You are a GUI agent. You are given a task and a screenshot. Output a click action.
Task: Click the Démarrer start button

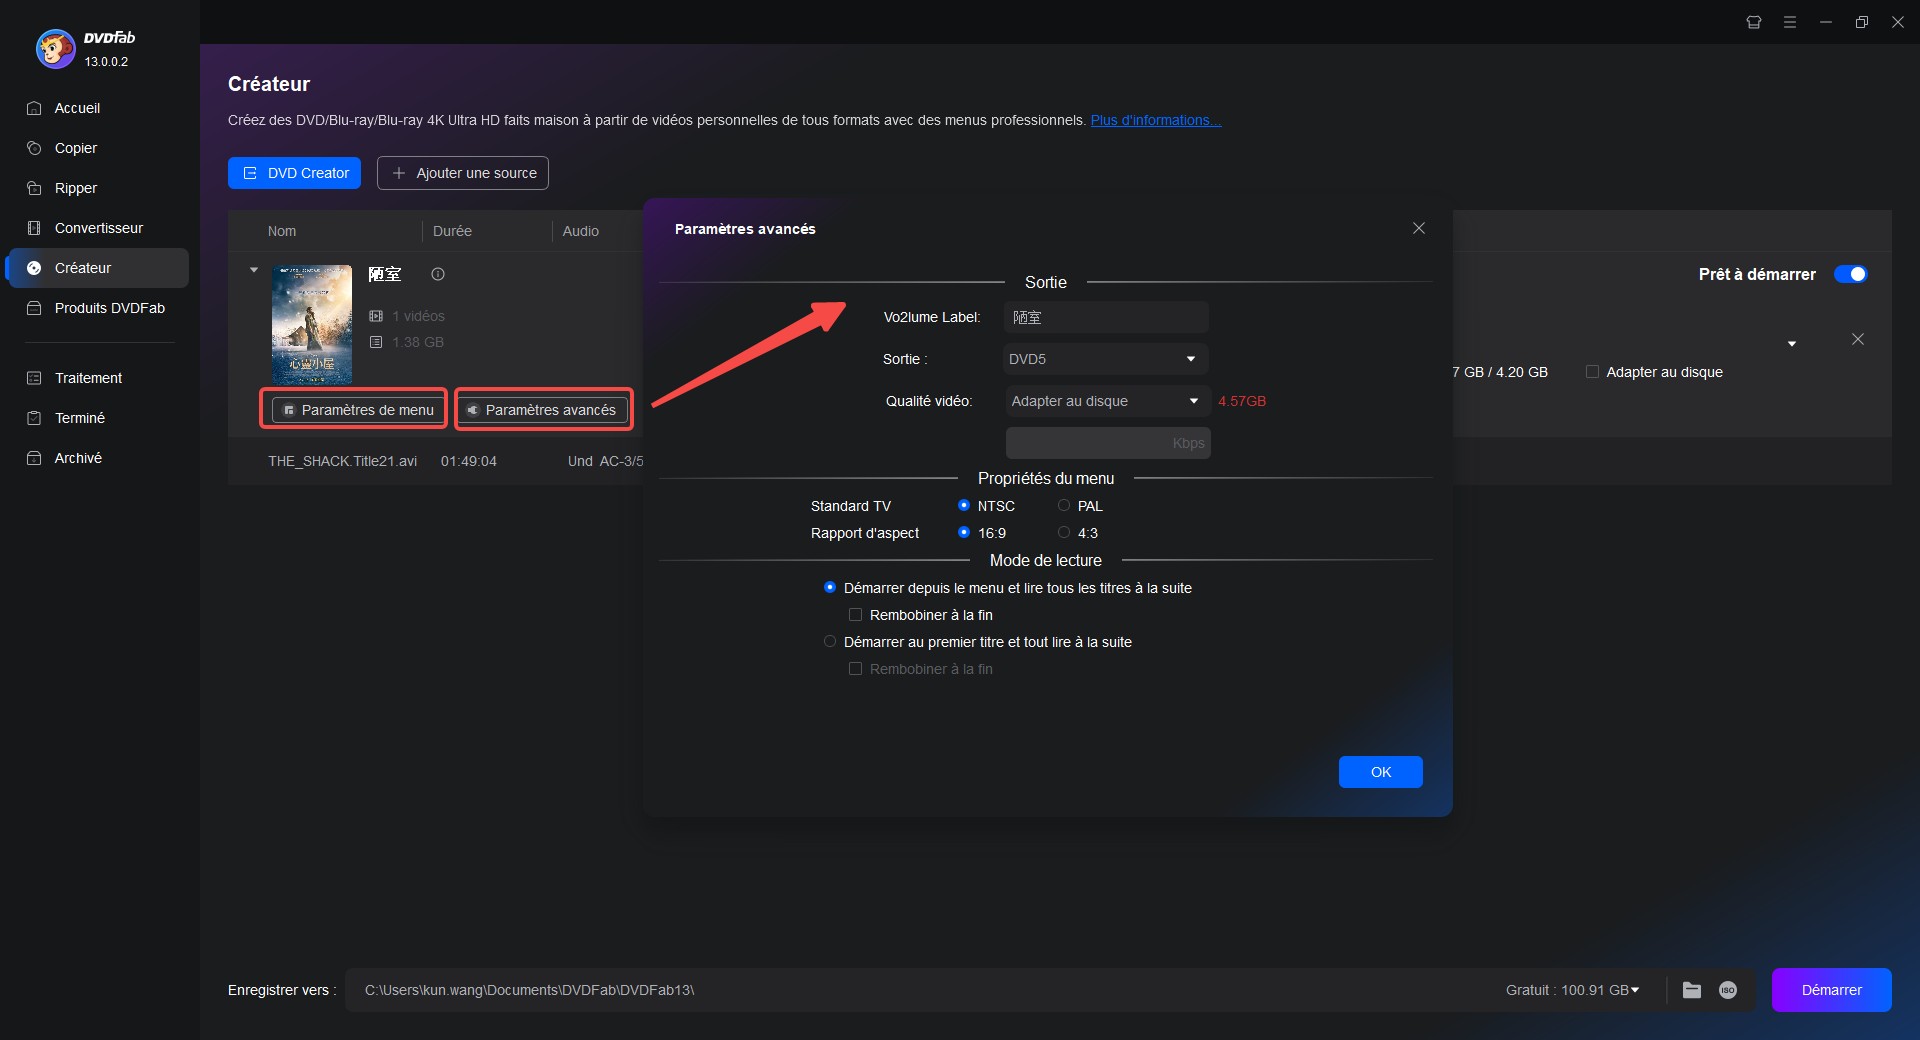pyautogui.click(x=1831, y=990)
